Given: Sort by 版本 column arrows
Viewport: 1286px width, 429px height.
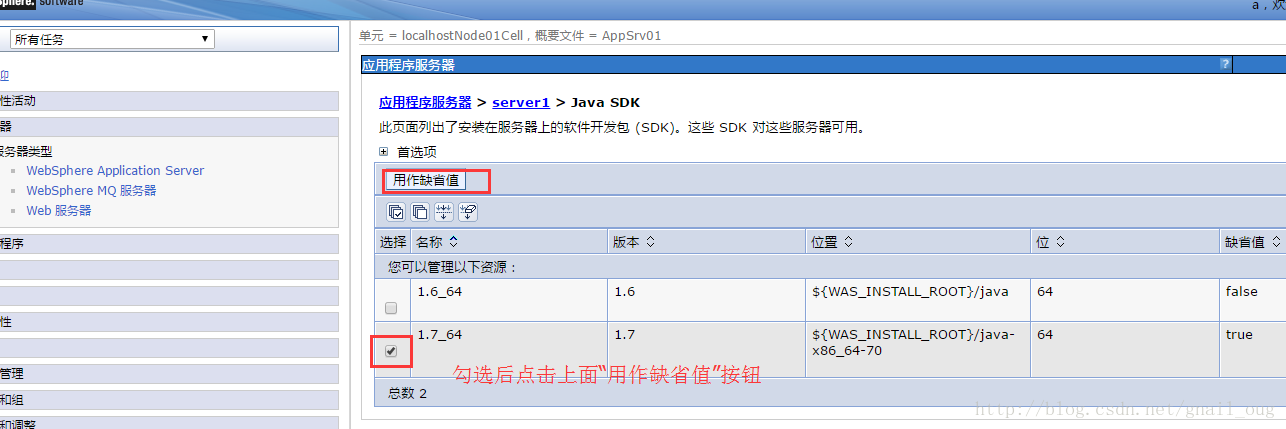Looking at the screenshot, I should click(651, 242).
